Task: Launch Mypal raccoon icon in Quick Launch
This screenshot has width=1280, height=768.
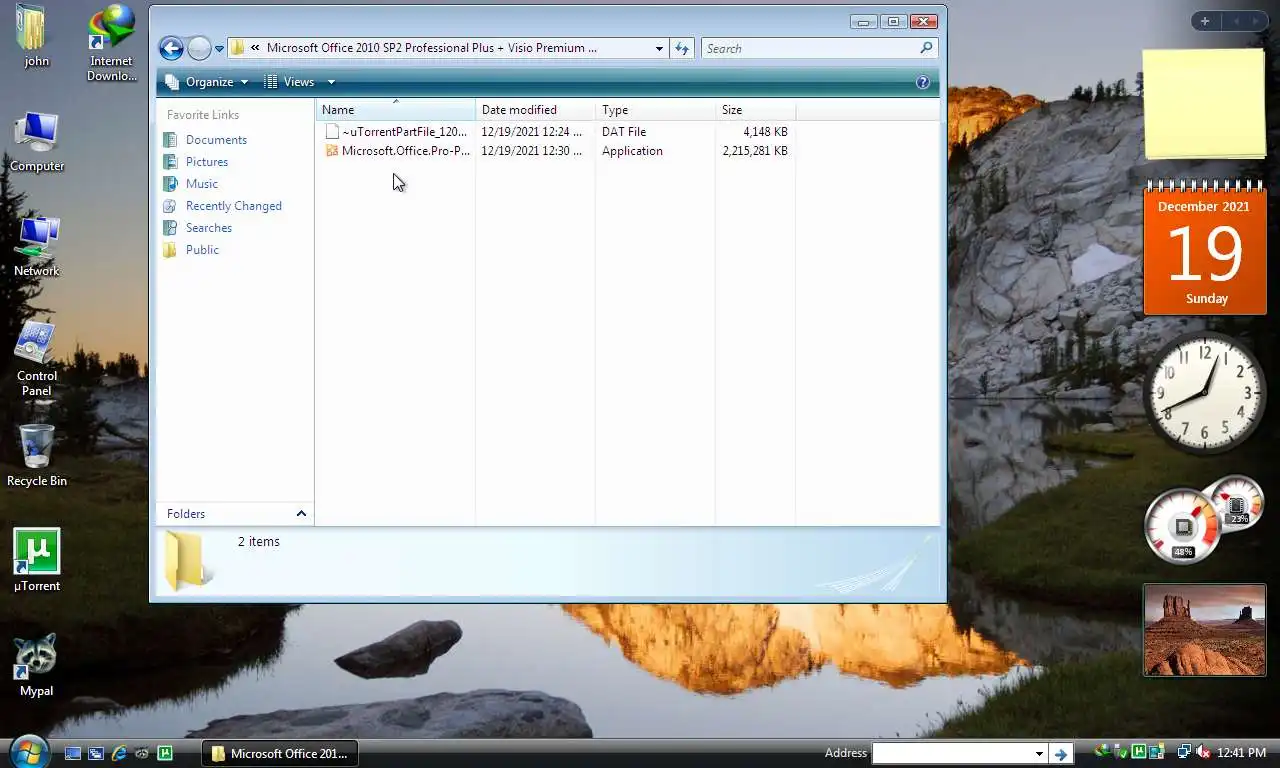Action: (142, 753)
